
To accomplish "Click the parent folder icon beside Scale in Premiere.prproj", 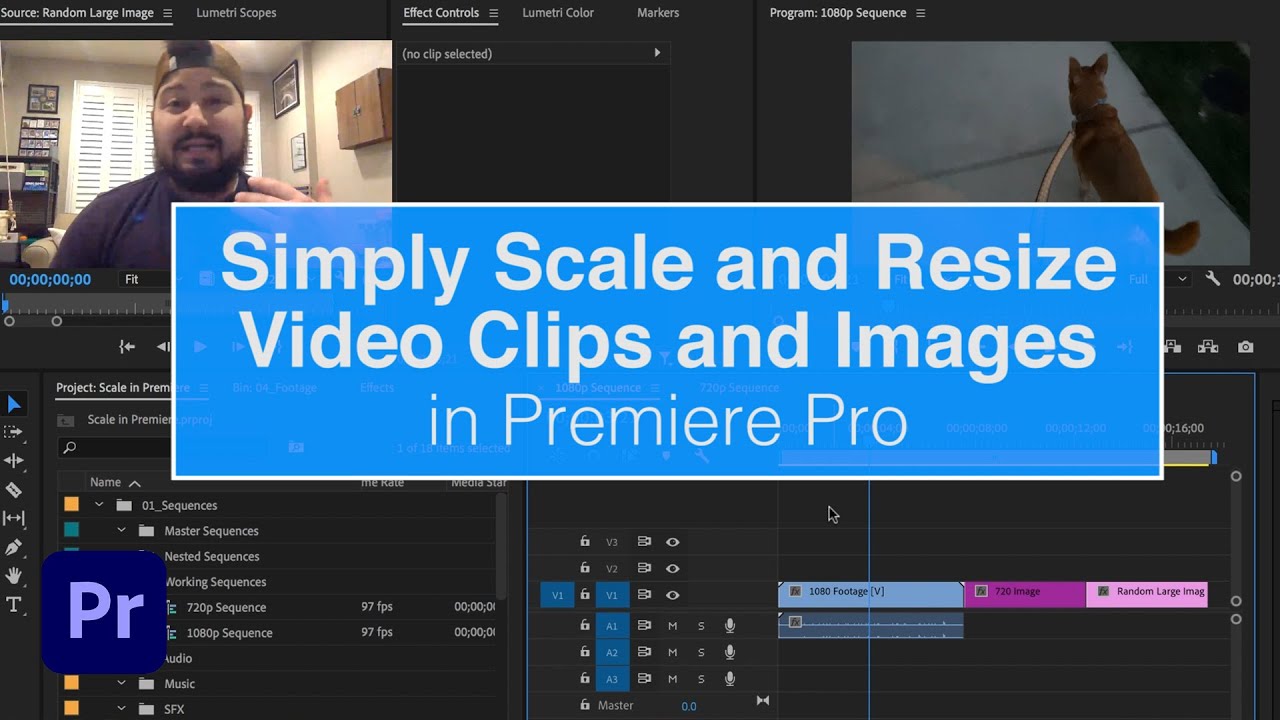I will (x=65, y=420).
